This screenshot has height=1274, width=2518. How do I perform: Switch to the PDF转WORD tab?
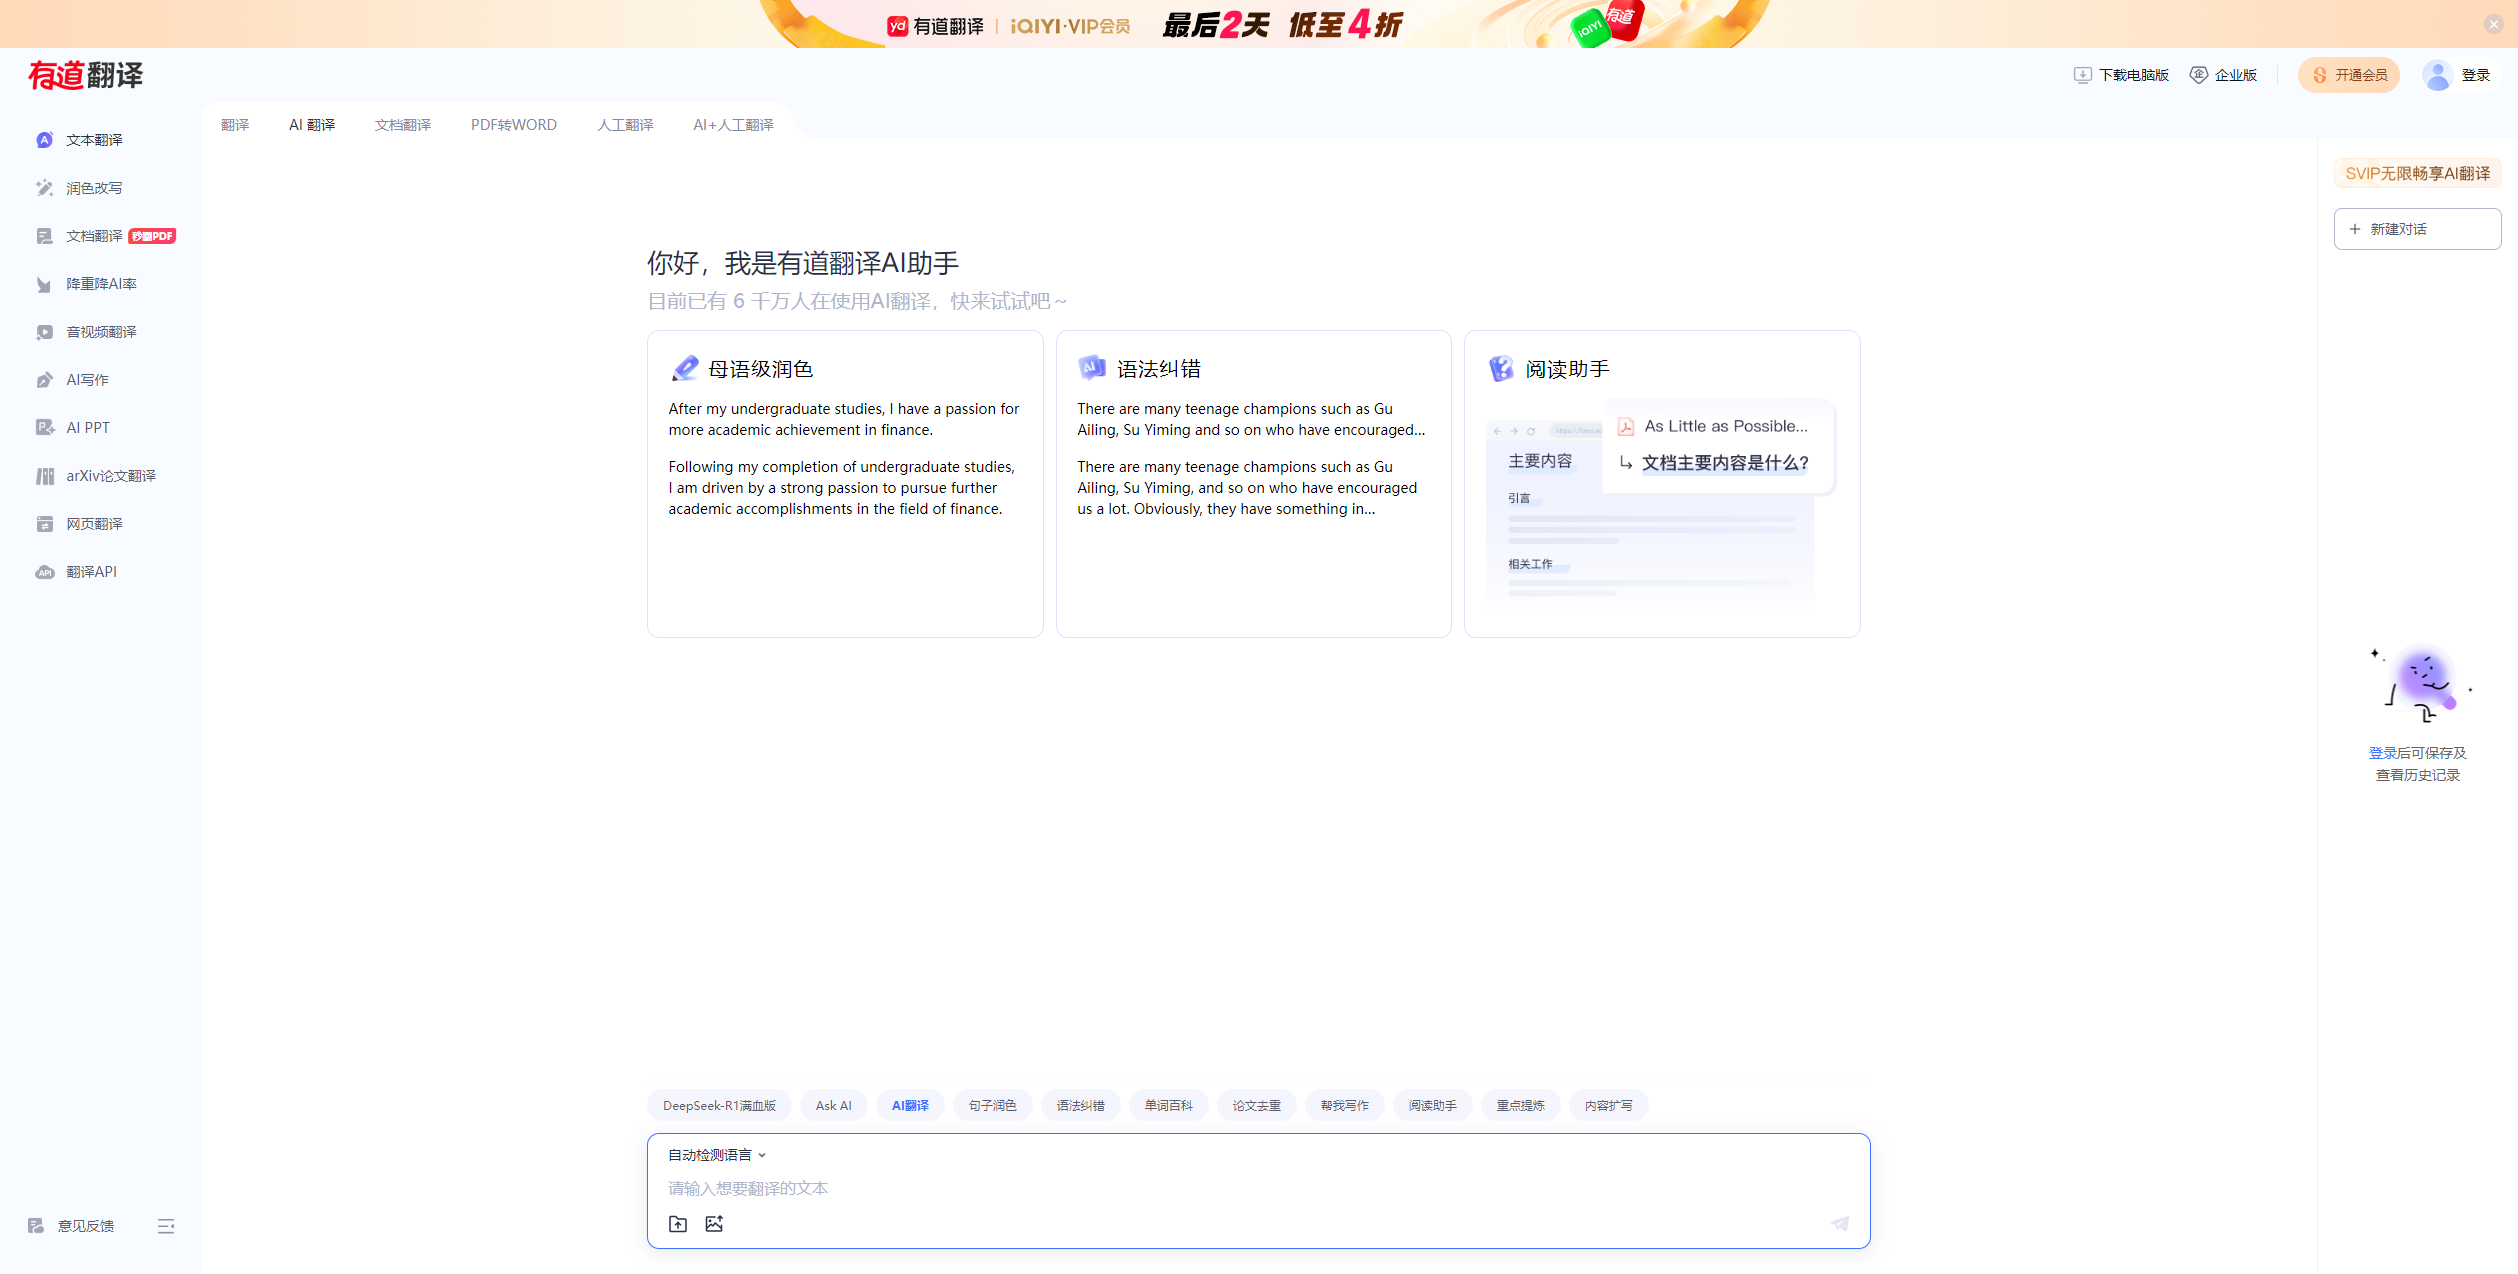pos(513,124)
